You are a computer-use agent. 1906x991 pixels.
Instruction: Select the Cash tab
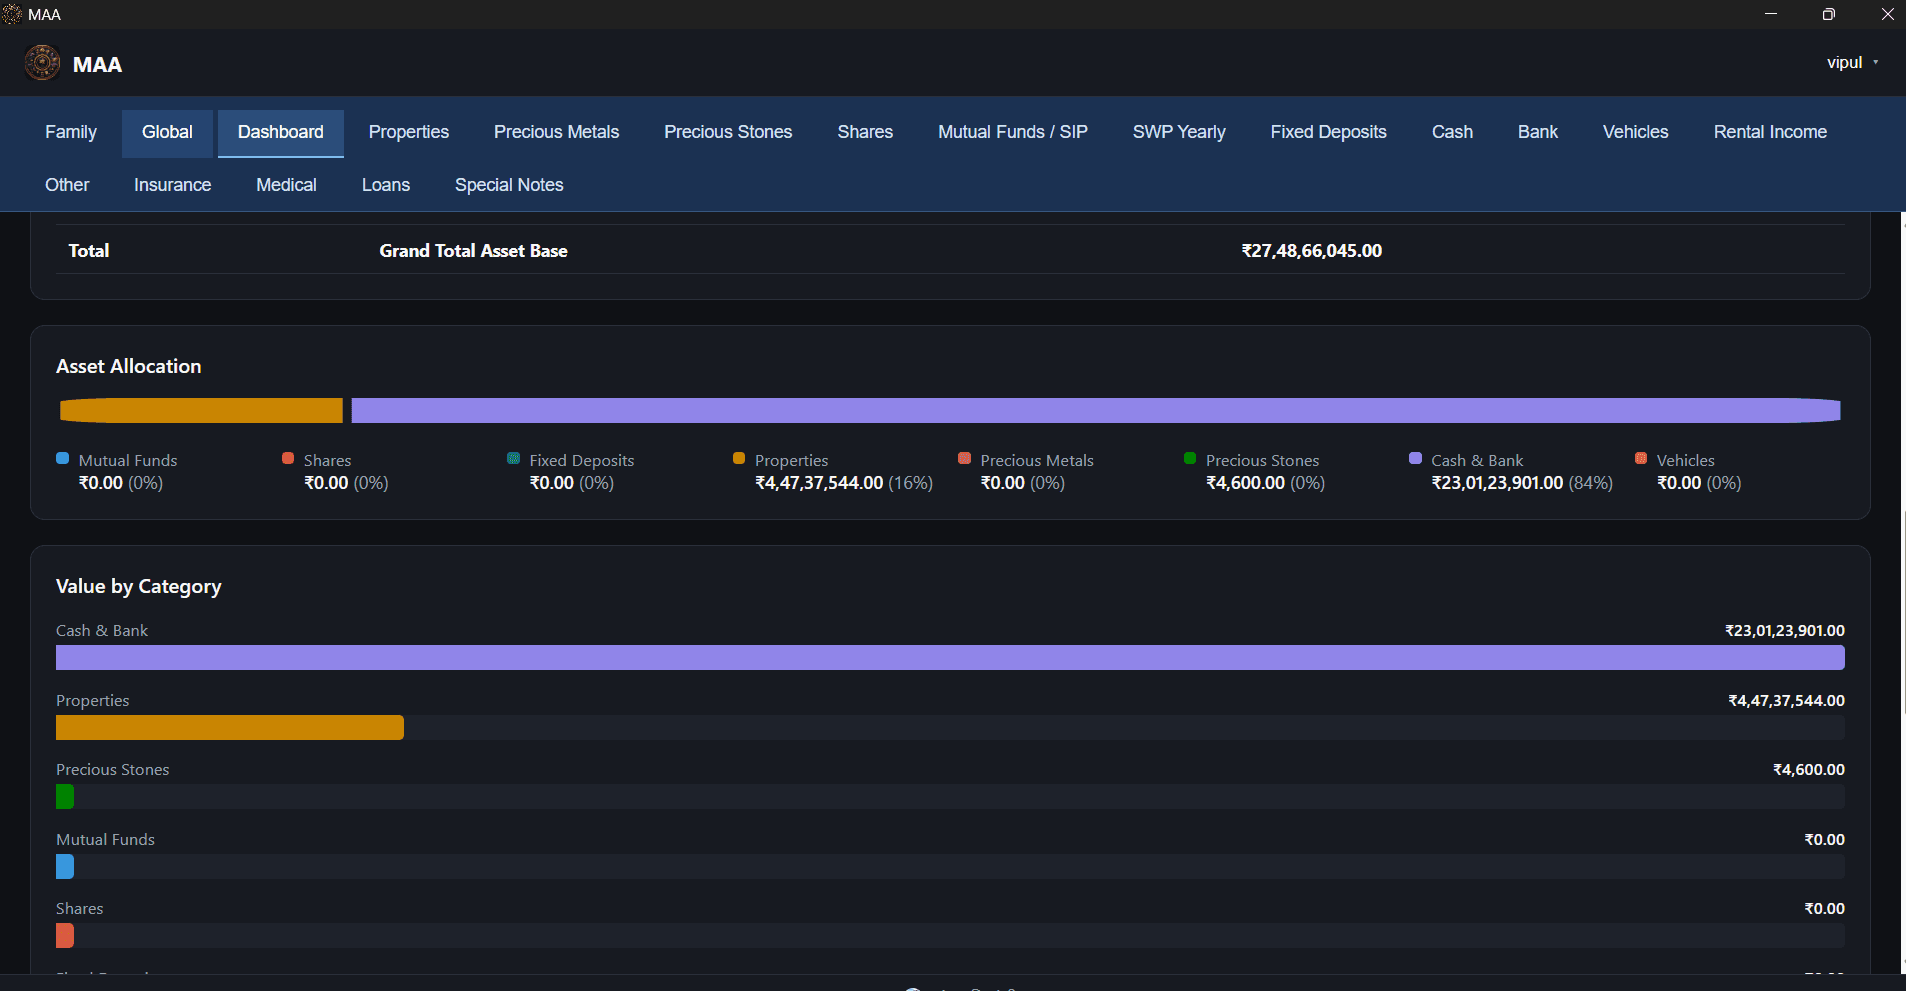(1452, 132)
